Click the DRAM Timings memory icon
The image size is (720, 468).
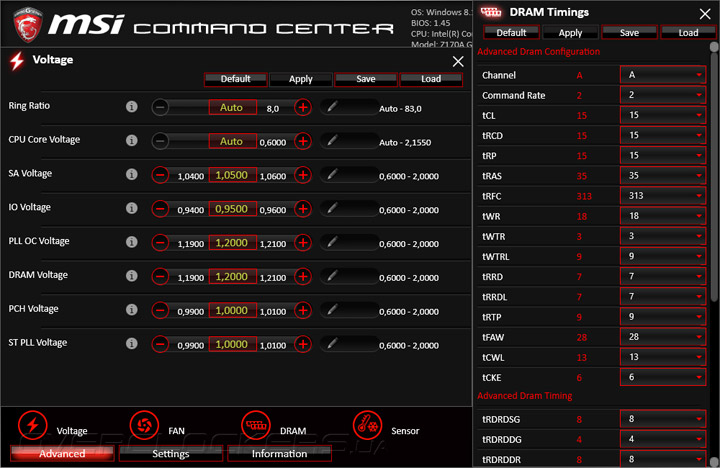pyautogui.click(x=491, y=12)
